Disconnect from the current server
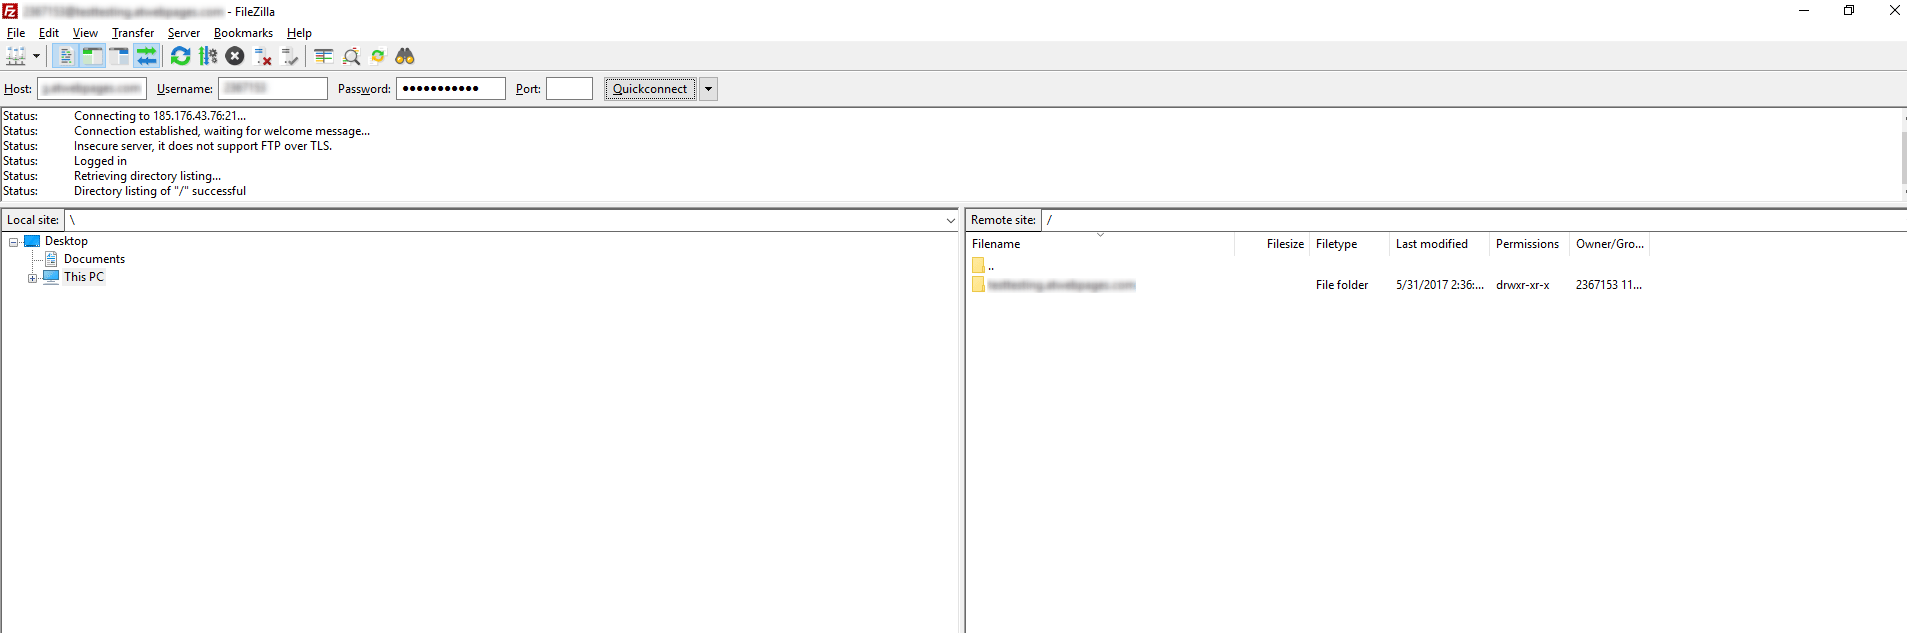The width and height of the screenshot is (1907, 633). coord(263,57)
